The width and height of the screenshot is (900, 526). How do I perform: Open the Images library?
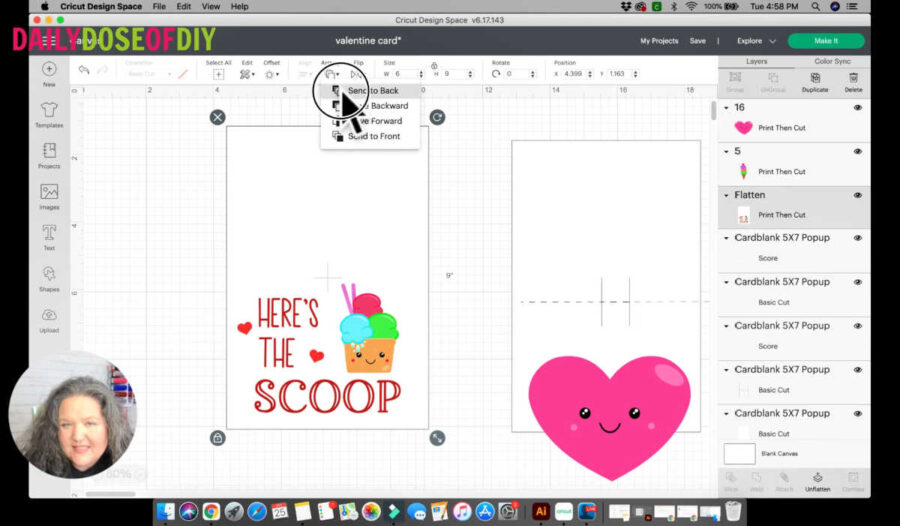pos(49,192)
